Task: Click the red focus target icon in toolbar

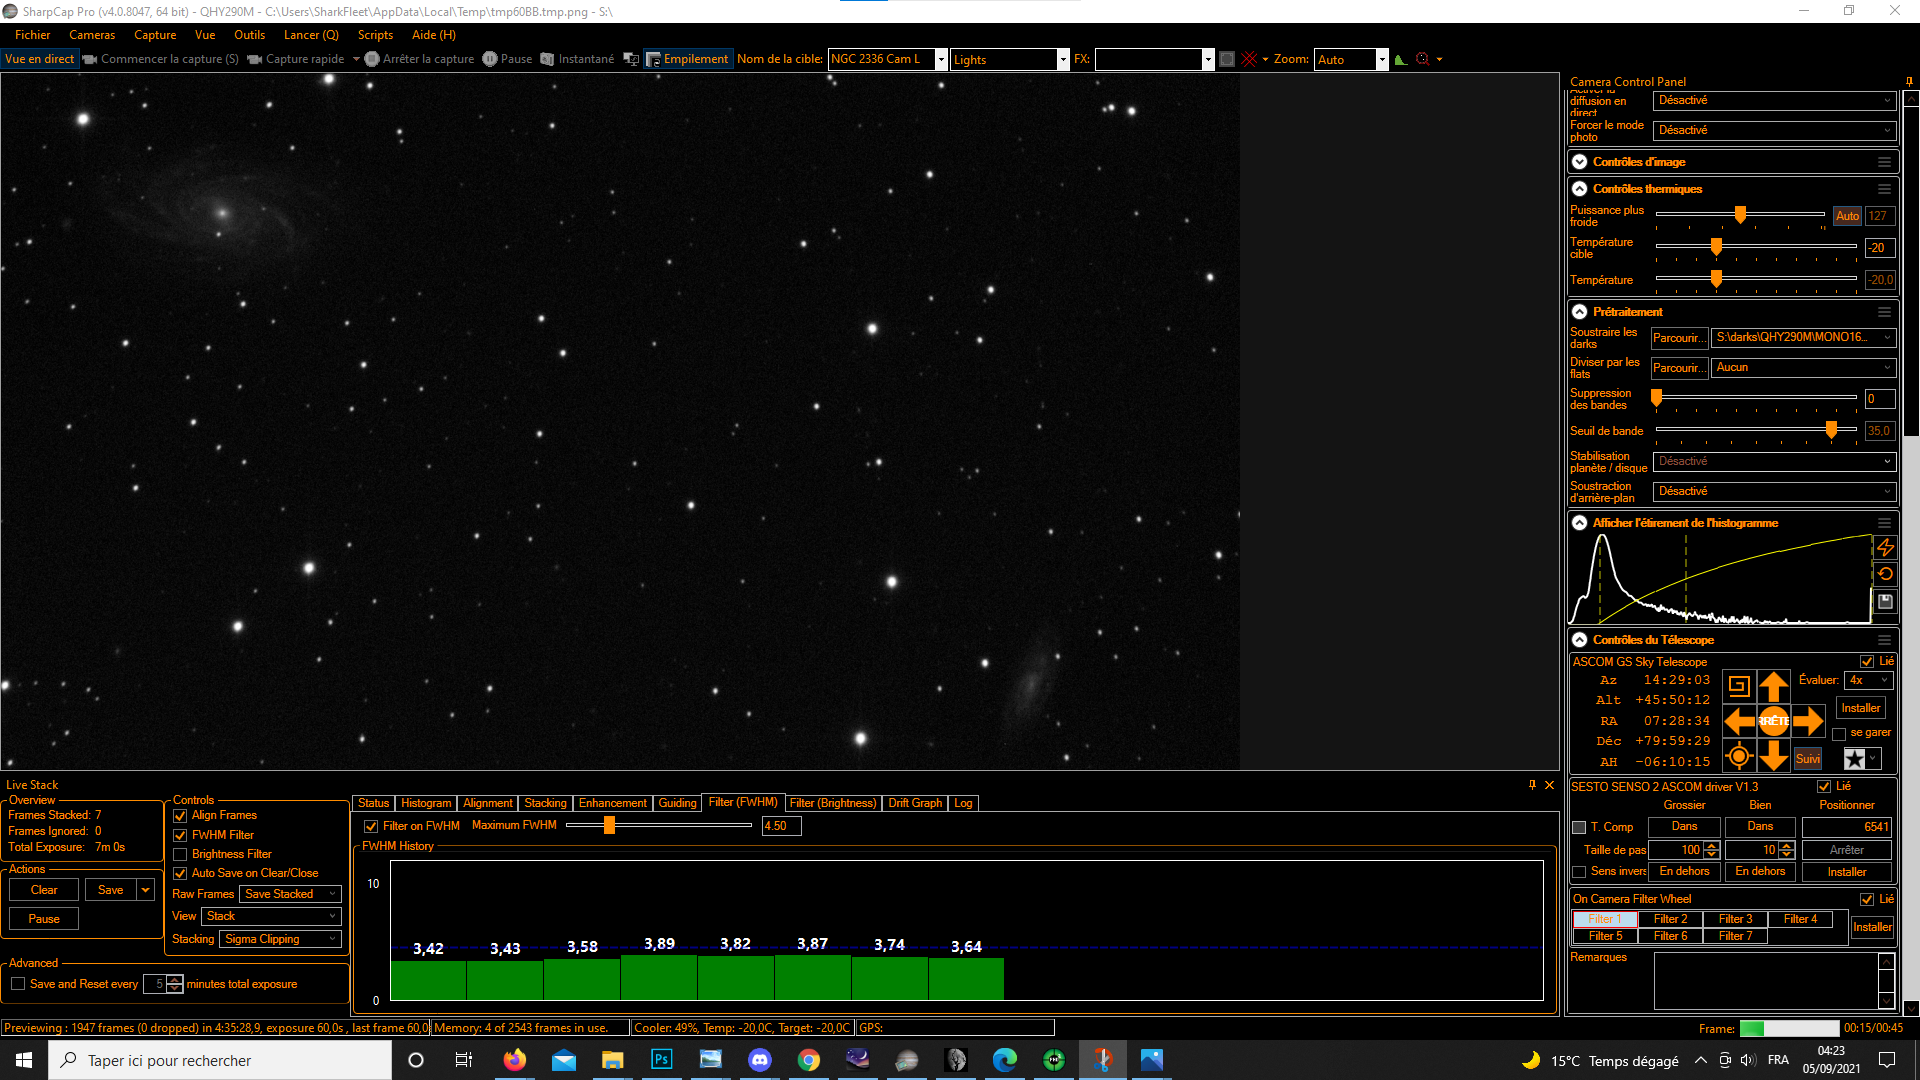Action: pos(1423,59)
